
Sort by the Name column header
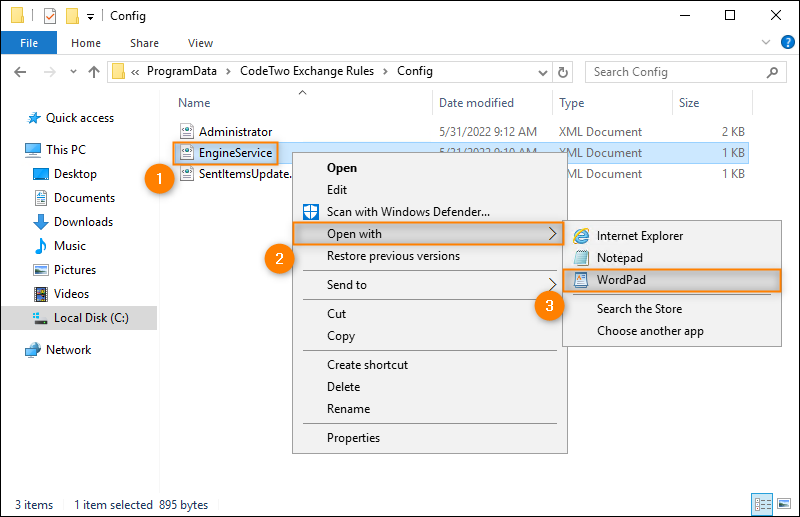pyautogui.click(x=194, y=103)
